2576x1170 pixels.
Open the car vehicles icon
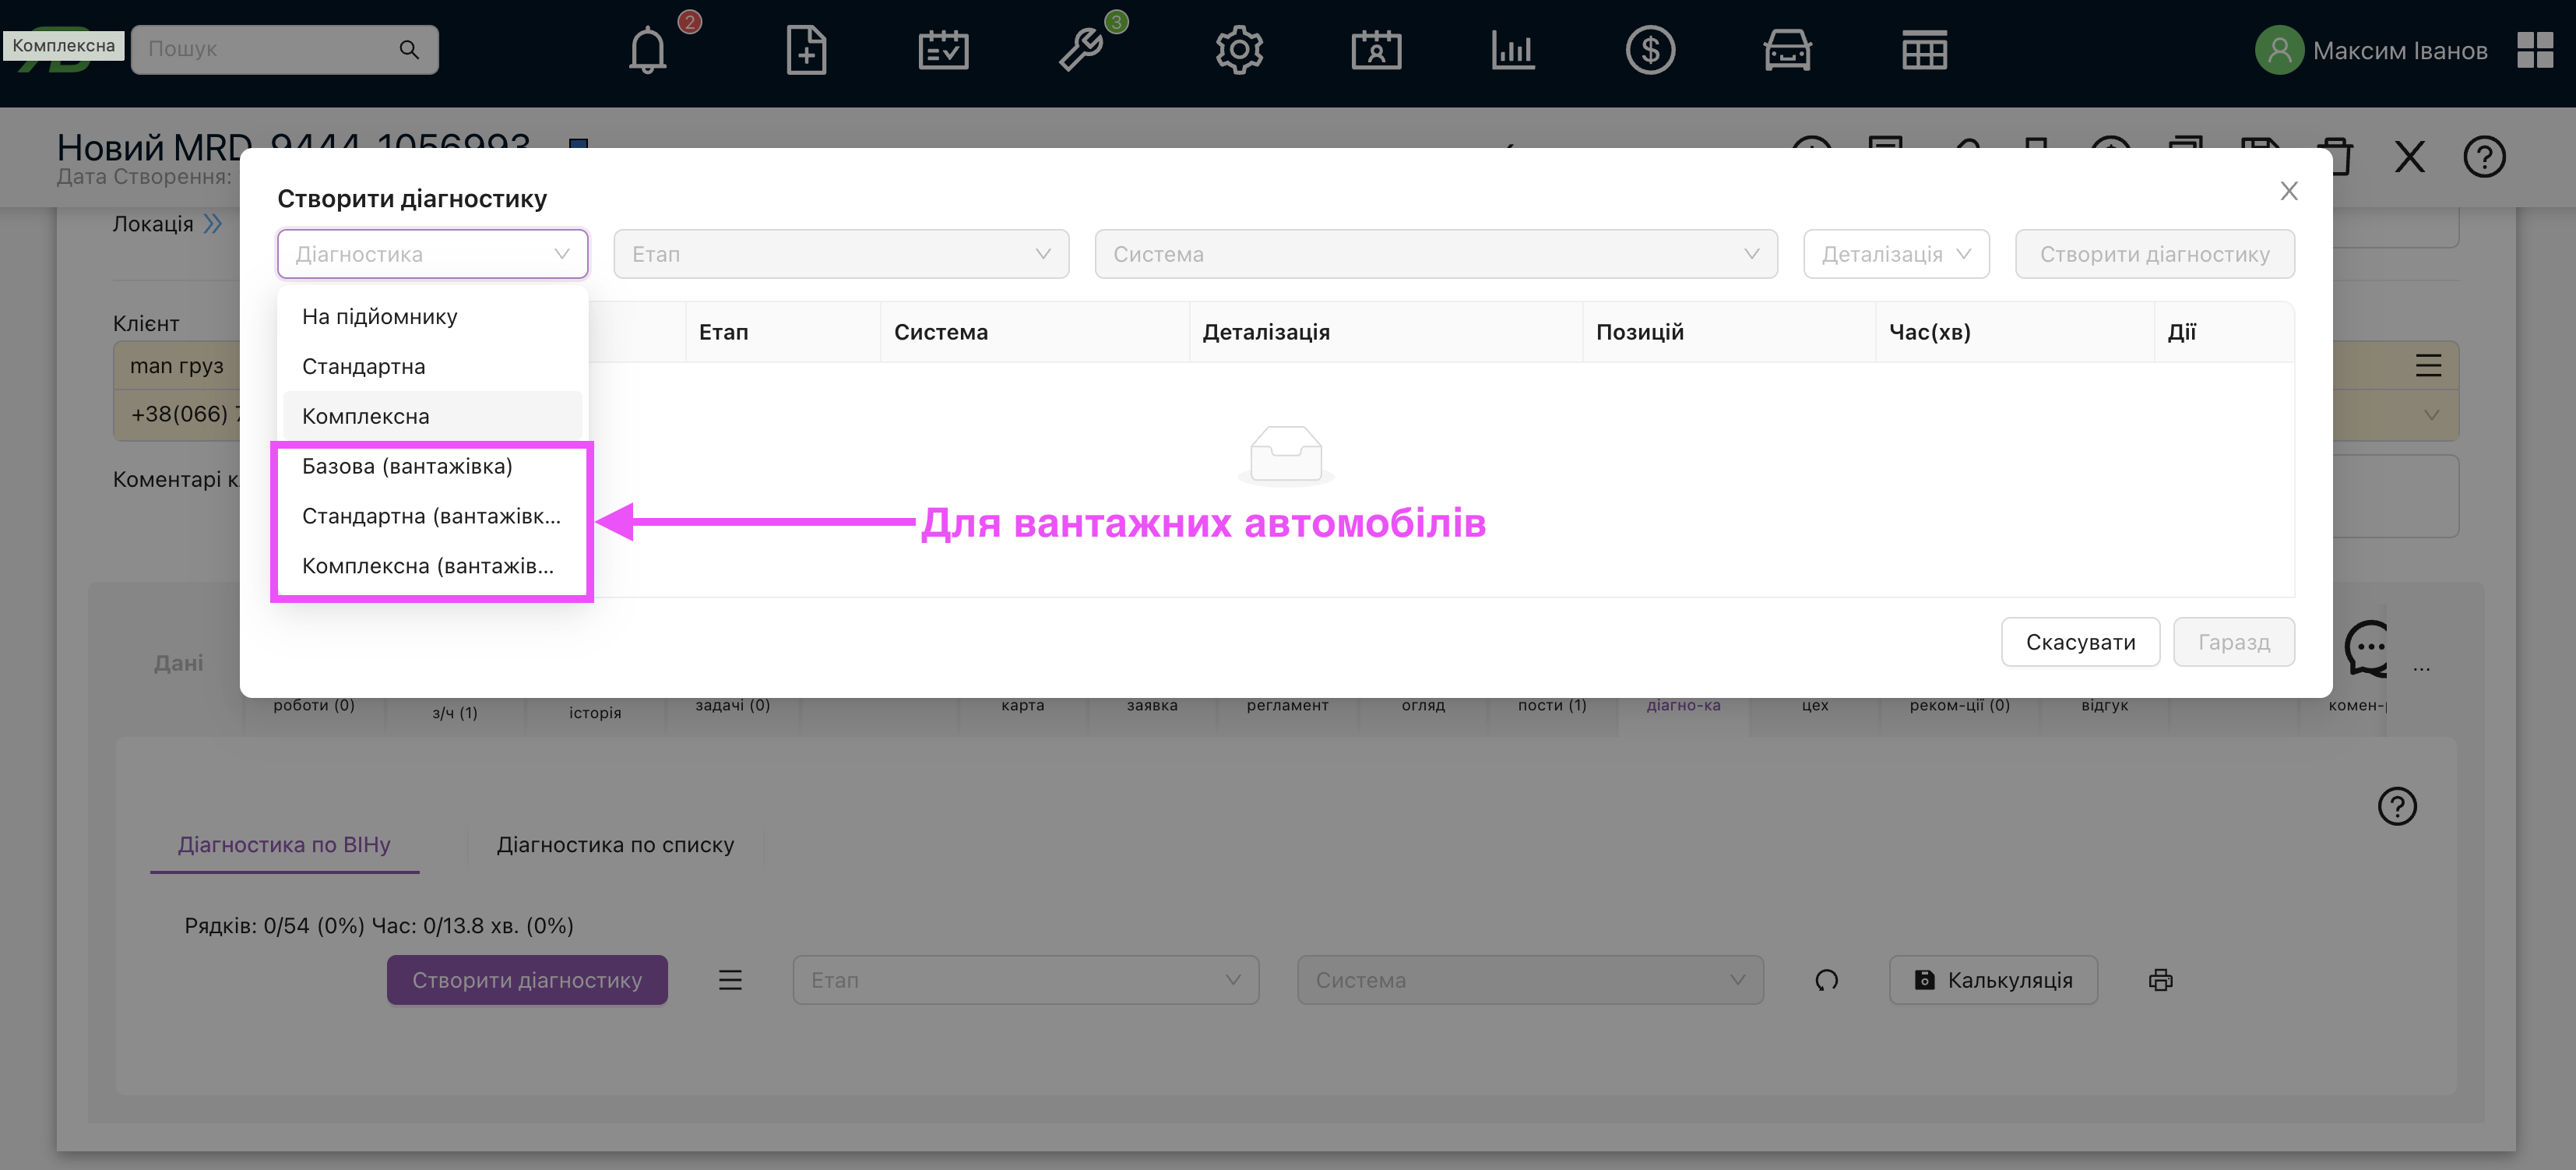1787,50
